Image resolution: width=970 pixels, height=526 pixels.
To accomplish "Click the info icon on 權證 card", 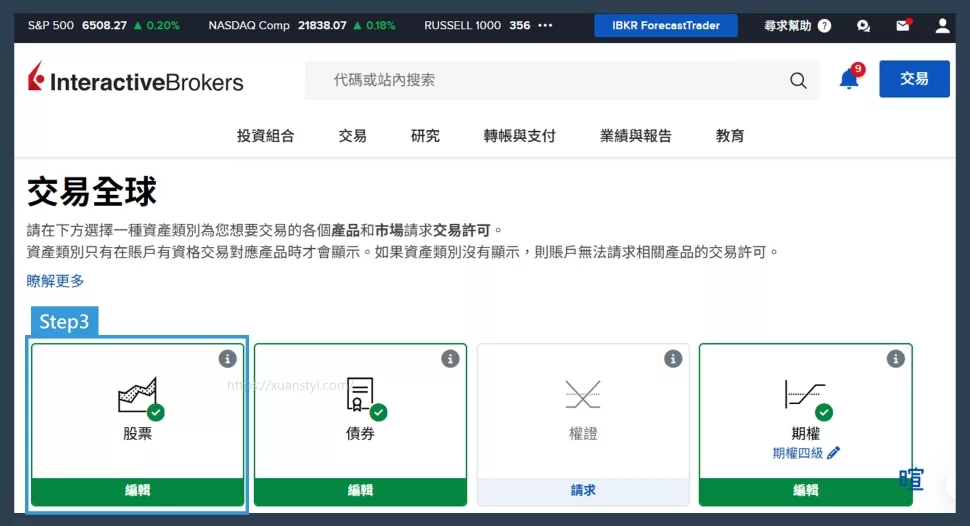I will 673,358.
